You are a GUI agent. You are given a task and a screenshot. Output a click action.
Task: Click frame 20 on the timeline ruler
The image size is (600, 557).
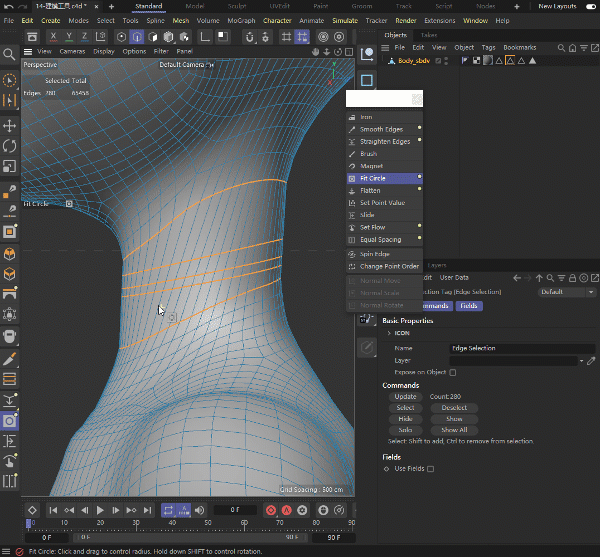click(100, 523)
